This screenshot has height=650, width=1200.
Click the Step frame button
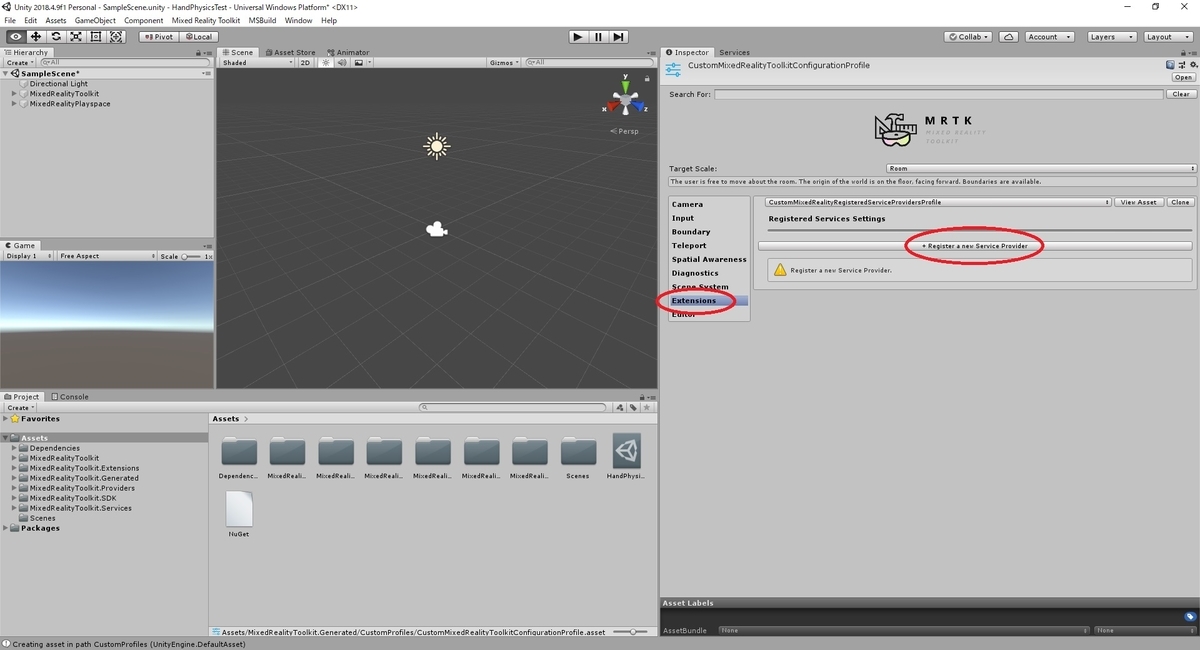619,37
